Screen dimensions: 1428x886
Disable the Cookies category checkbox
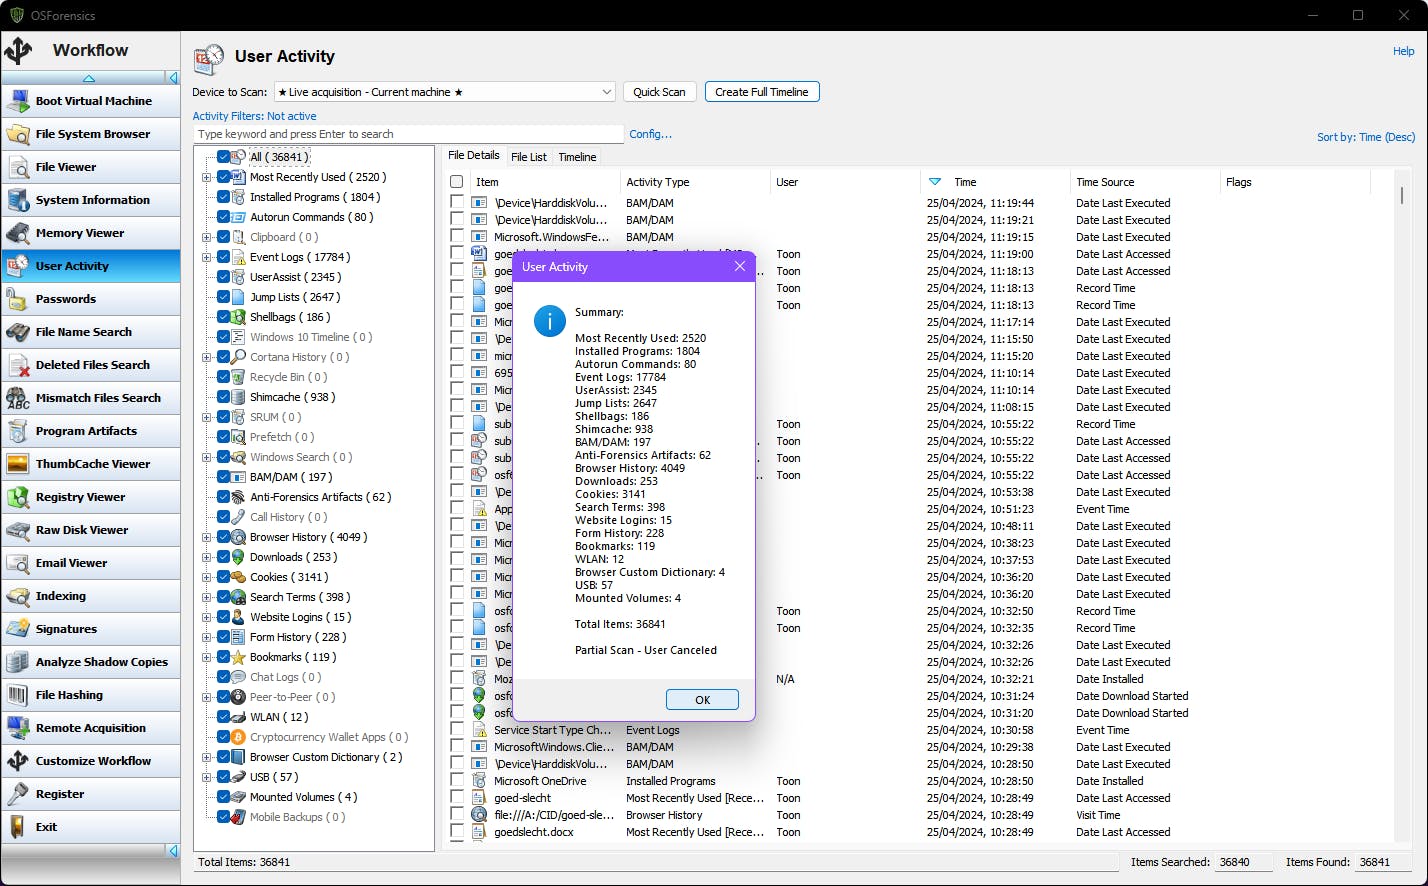tap(222, 577)
